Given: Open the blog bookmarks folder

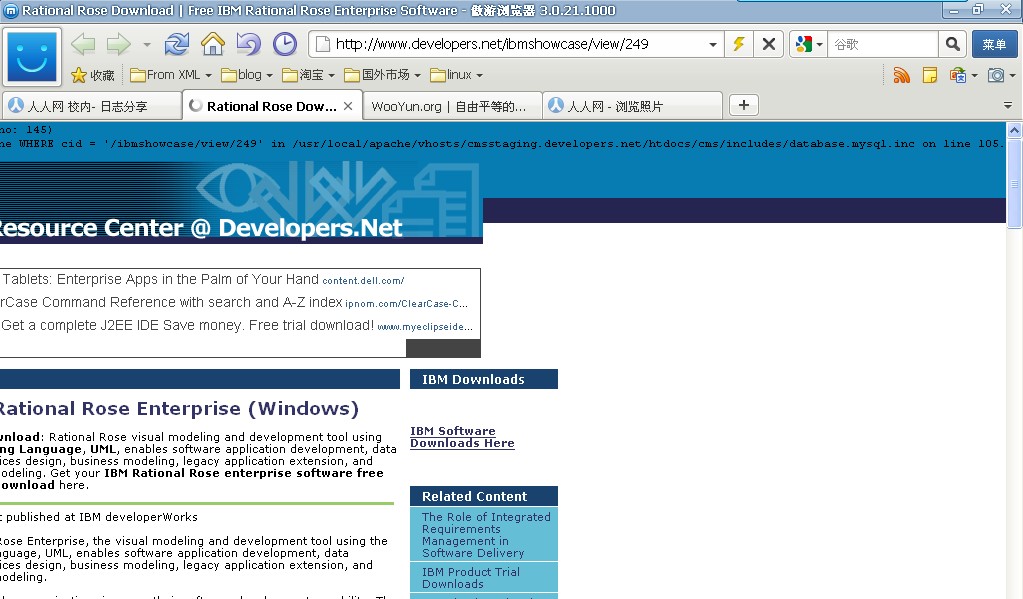Looking at the screenshot, I should pyautogui.click(x=247, y=75).
